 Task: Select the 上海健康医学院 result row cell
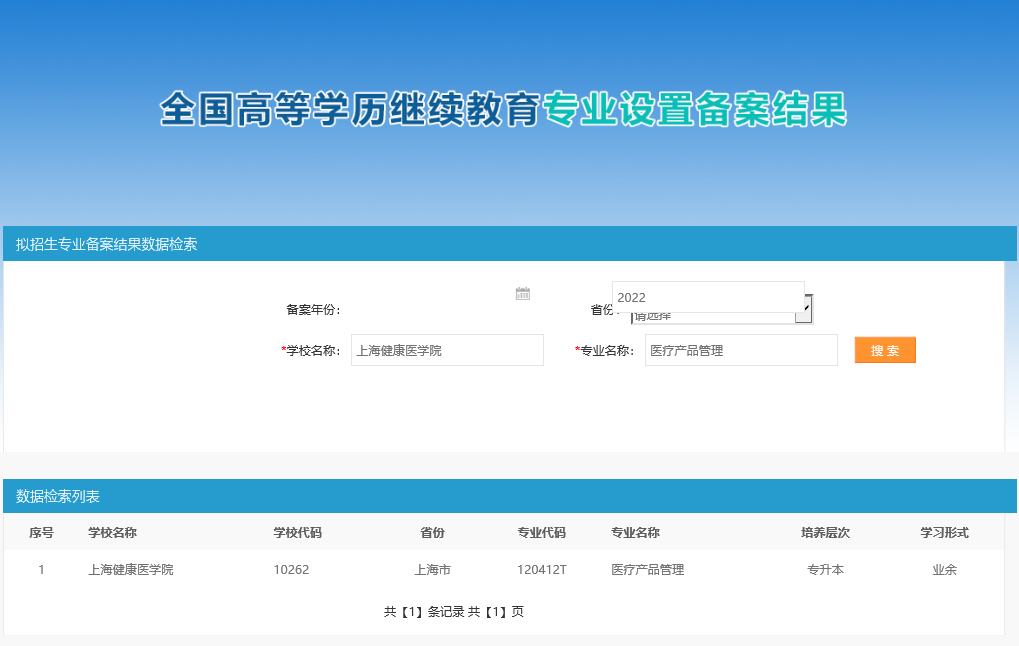131,570
